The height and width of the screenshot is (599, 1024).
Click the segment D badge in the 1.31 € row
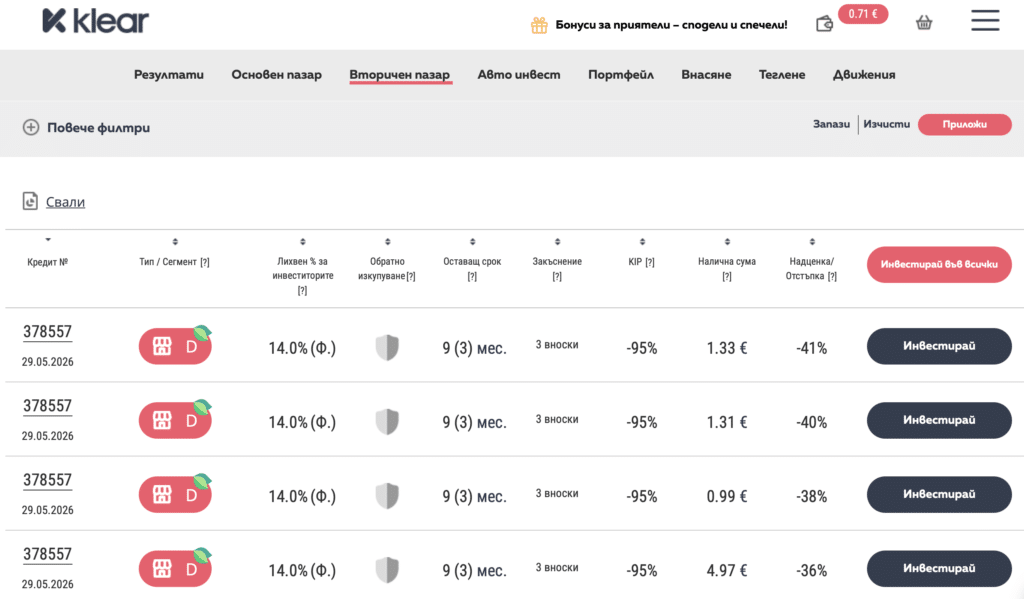[175, 420]
